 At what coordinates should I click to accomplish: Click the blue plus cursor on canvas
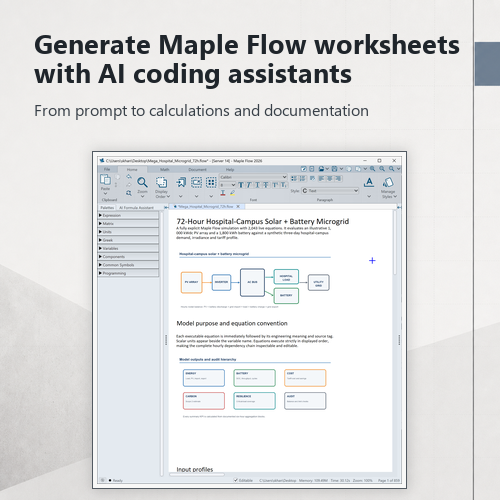click(x=372, y=261)
